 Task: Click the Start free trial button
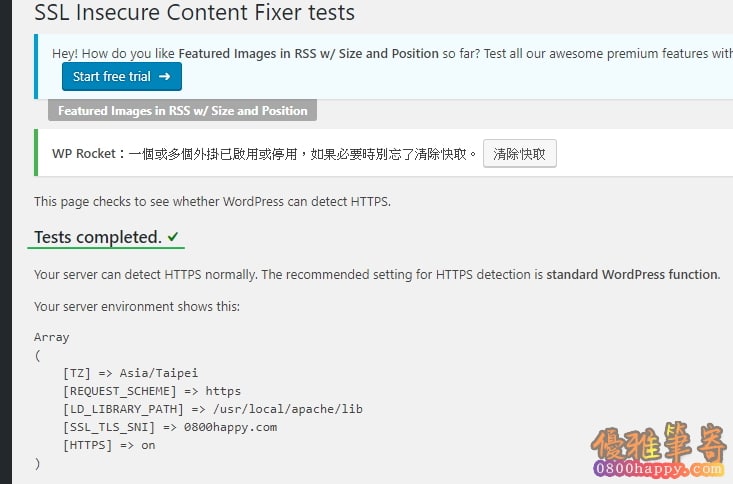(122, 76)
